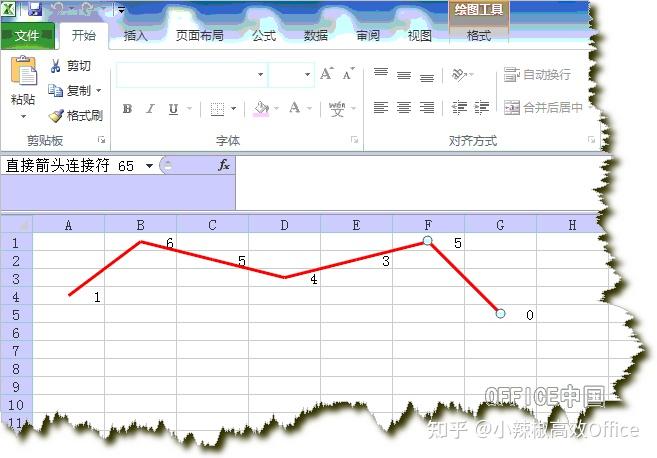Viewport: 657px width, 458px height.
Task: Click the cell borders icon
Action: [x=217, y=109]
